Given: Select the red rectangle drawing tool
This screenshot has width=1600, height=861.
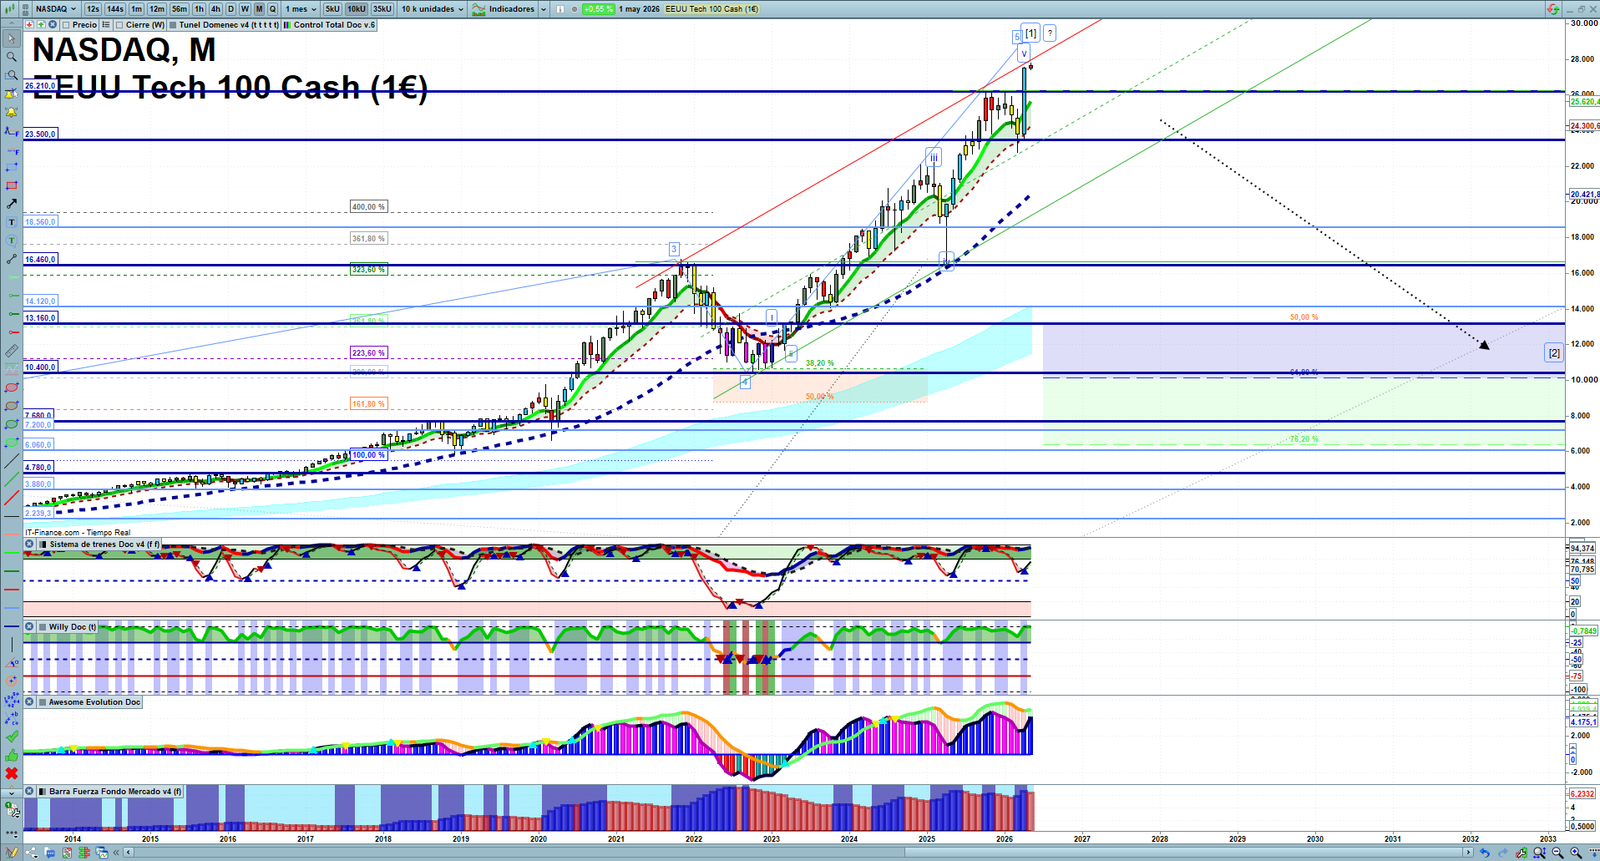Looking at the screenshot, I should coord(12,185).
